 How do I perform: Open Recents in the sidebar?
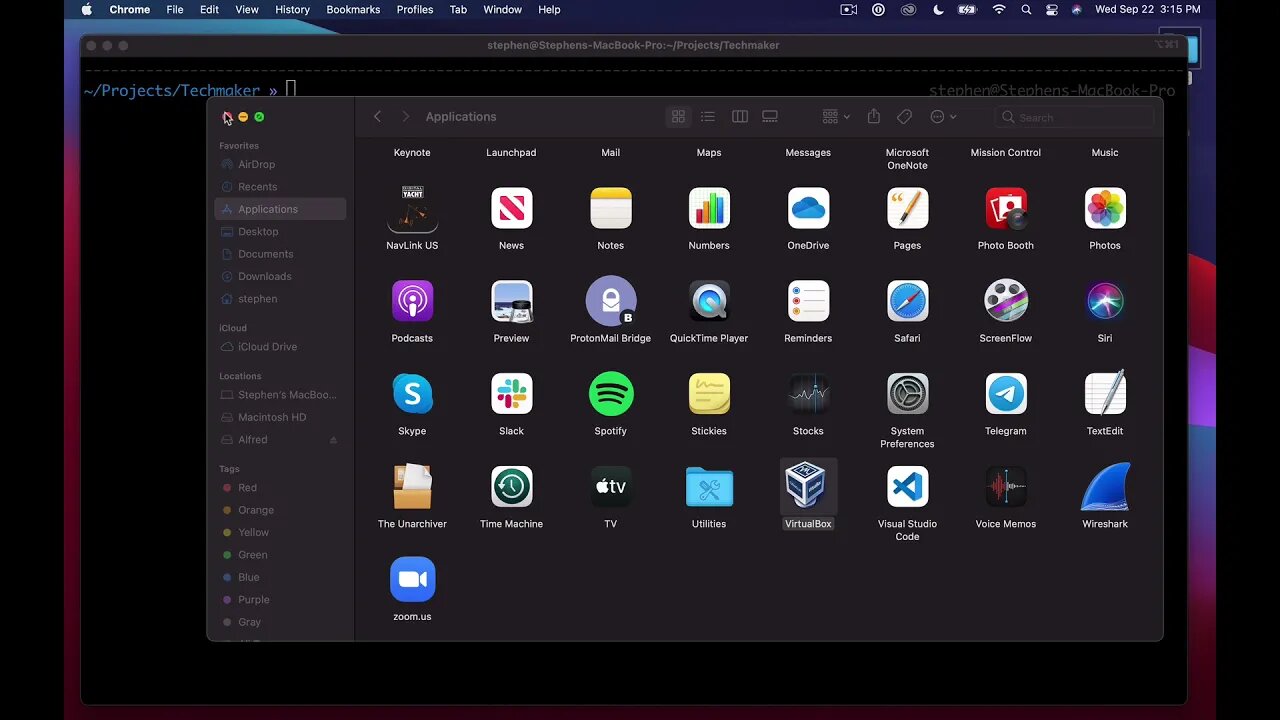[x=280, y=187]
